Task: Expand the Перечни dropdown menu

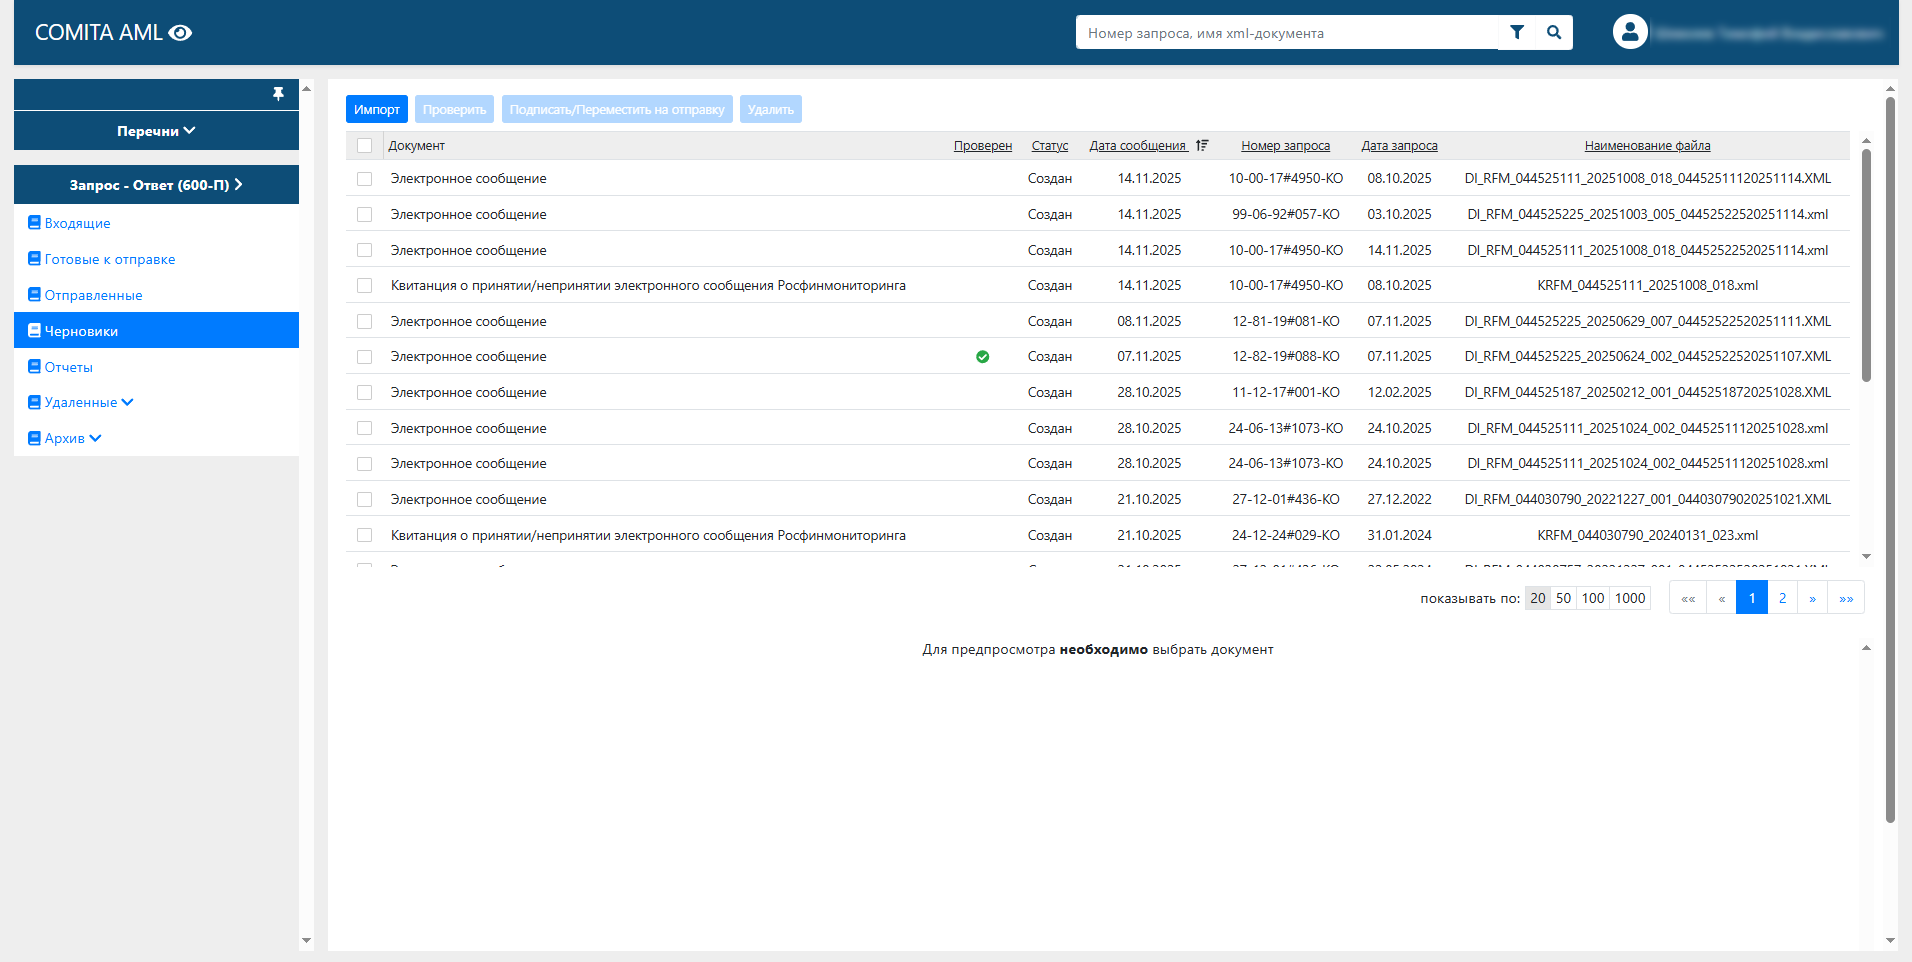Action: coord(156,131)
